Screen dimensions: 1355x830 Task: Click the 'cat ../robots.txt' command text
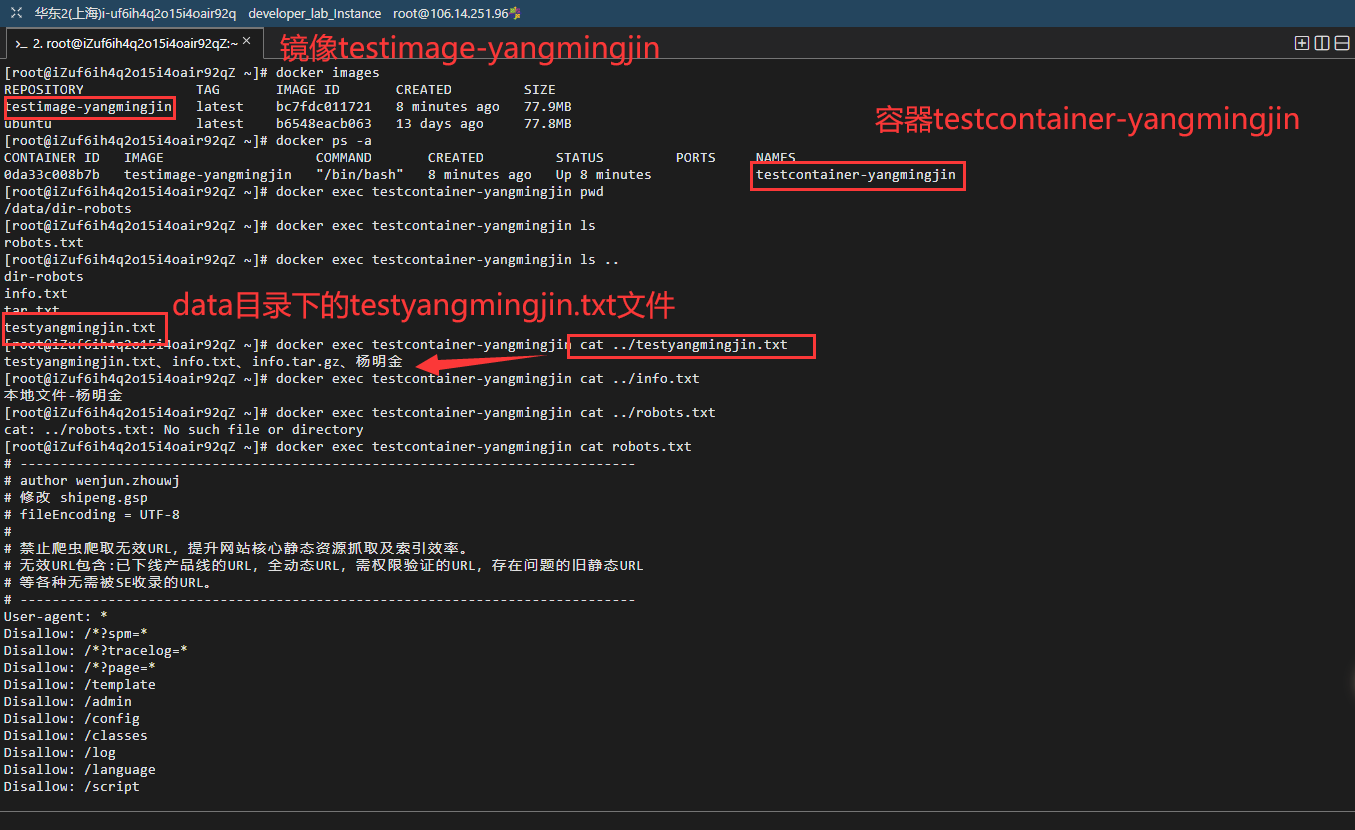click(x=648, y=413)
